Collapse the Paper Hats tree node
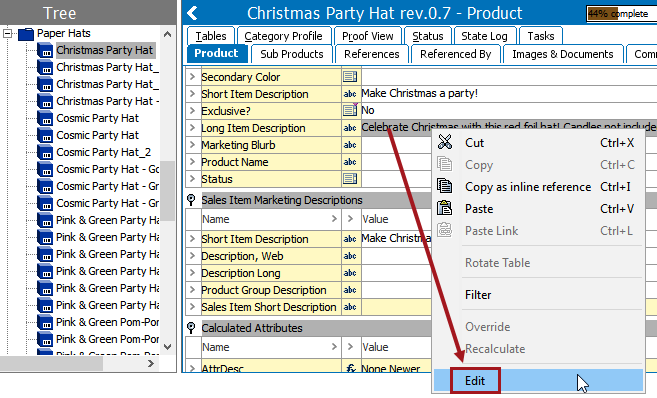The width and height of the screenshot is (657, 398). coord(8,33)
